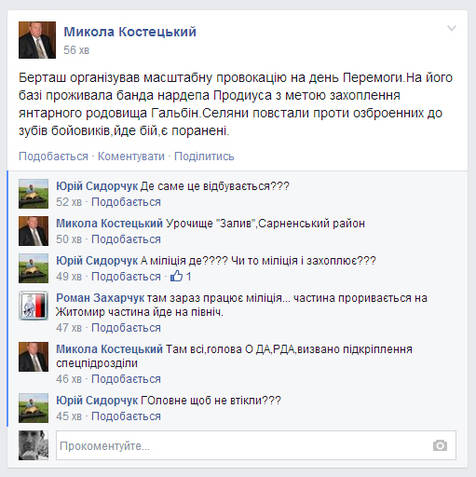Open the 56 хв post timestamp
Image resolution: width=476 pixels, height=477 pixels.
pyautogui.click(x=76, y=50)
